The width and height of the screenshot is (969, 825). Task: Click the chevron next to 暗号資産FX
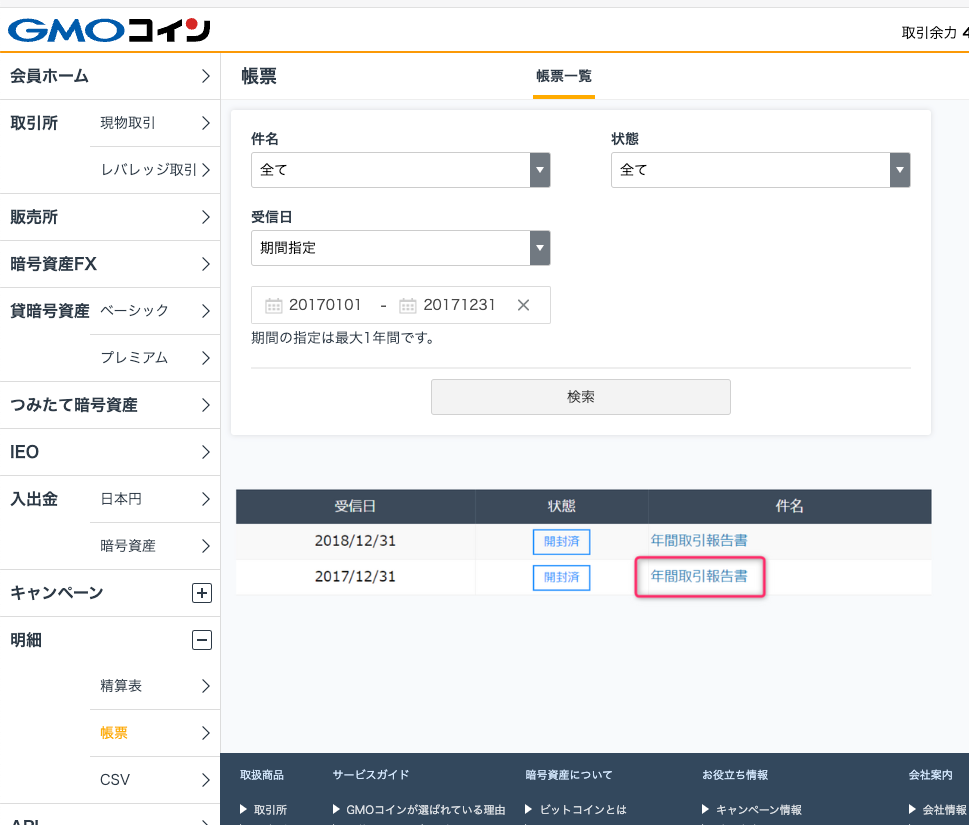tap(206, 264)
